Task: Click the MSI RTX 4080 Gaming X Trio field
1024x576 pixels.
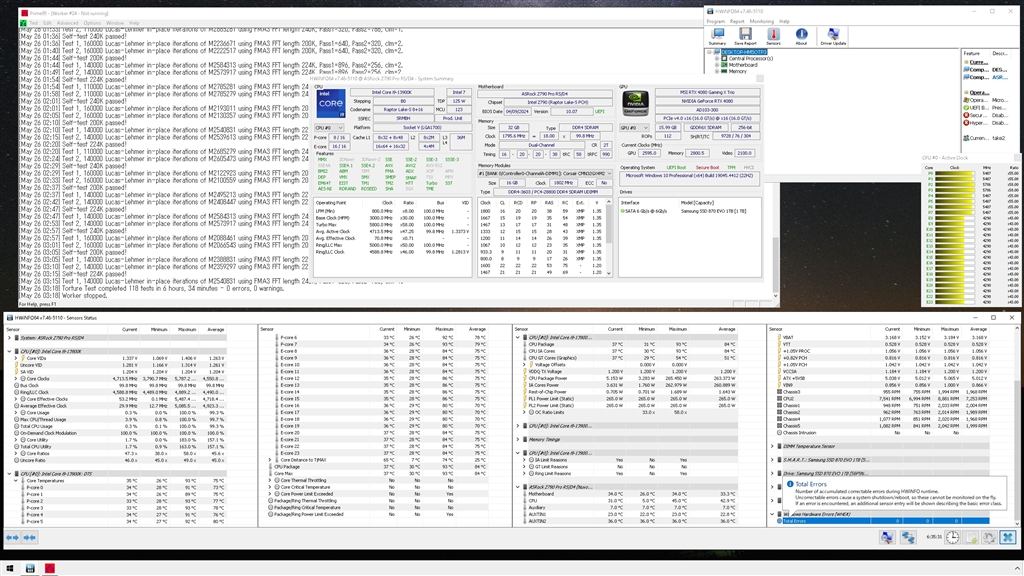Action: pyautogui.click(x=707, y=93)
